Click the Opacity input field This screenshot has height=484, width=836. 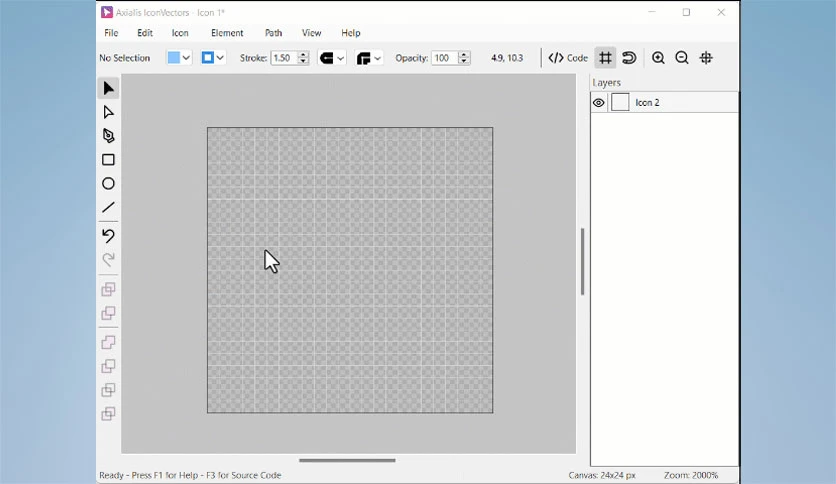click(x=445, y=58)
